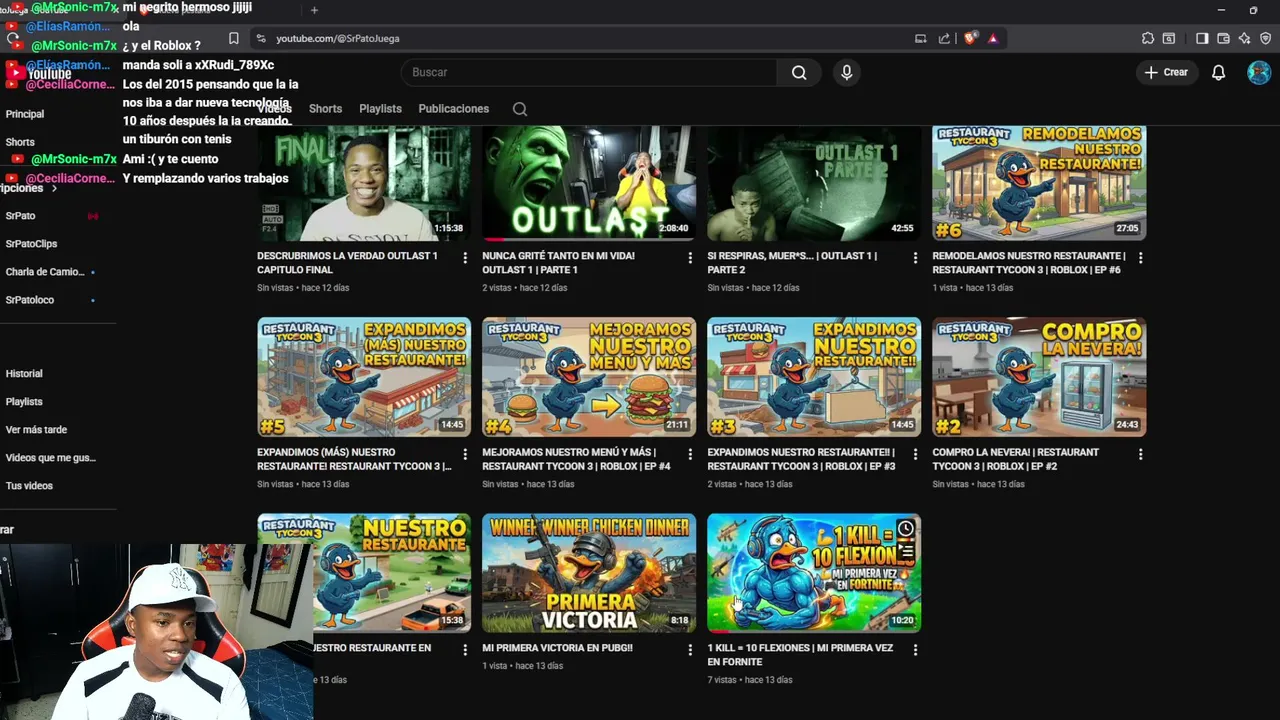
Task: Open options menu for Expandimos Nuestro Restaurante EP #3
Action: [915, 454]
